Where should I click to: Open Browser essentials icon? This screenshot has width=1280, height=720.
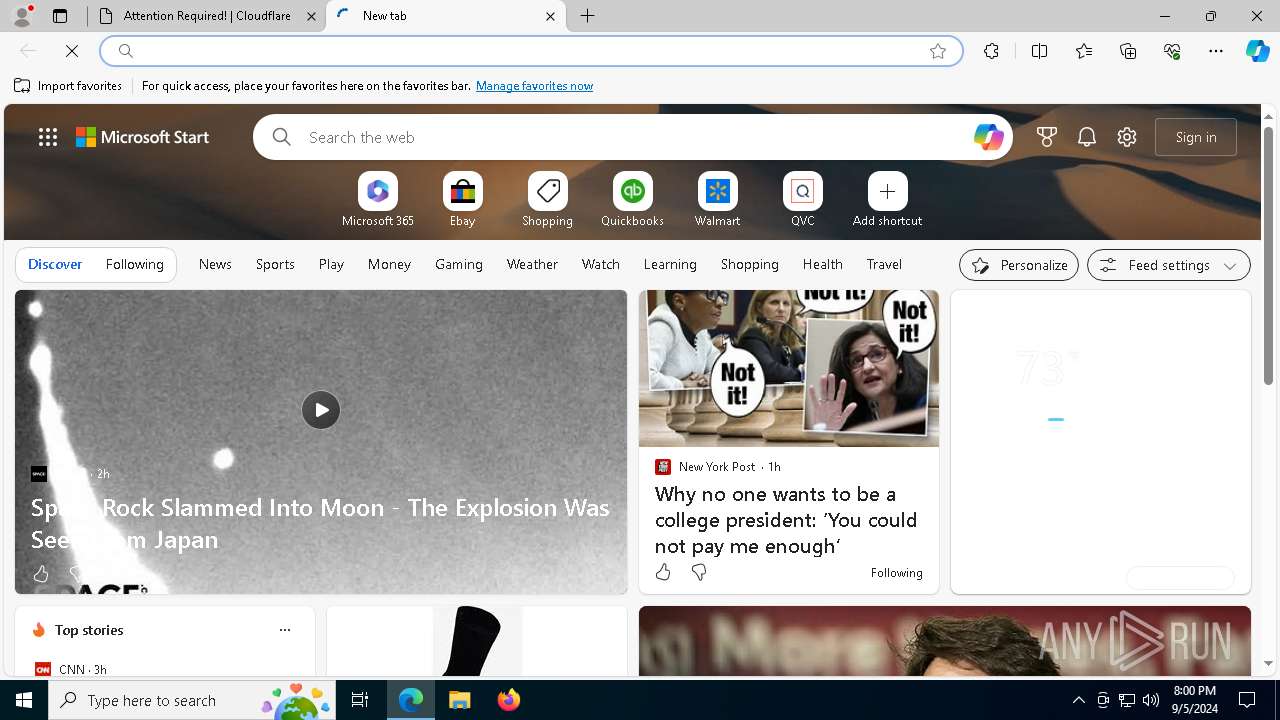[1172, 51]
